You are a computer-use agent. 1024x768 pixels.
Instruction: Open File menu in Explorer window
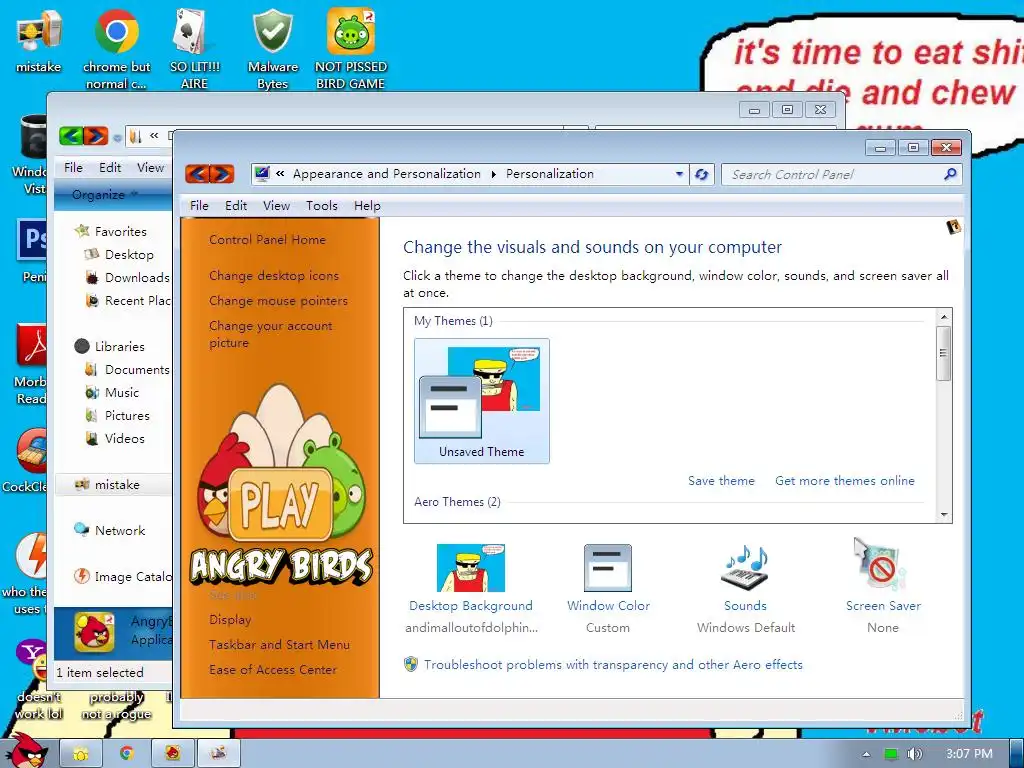point(73,168)
